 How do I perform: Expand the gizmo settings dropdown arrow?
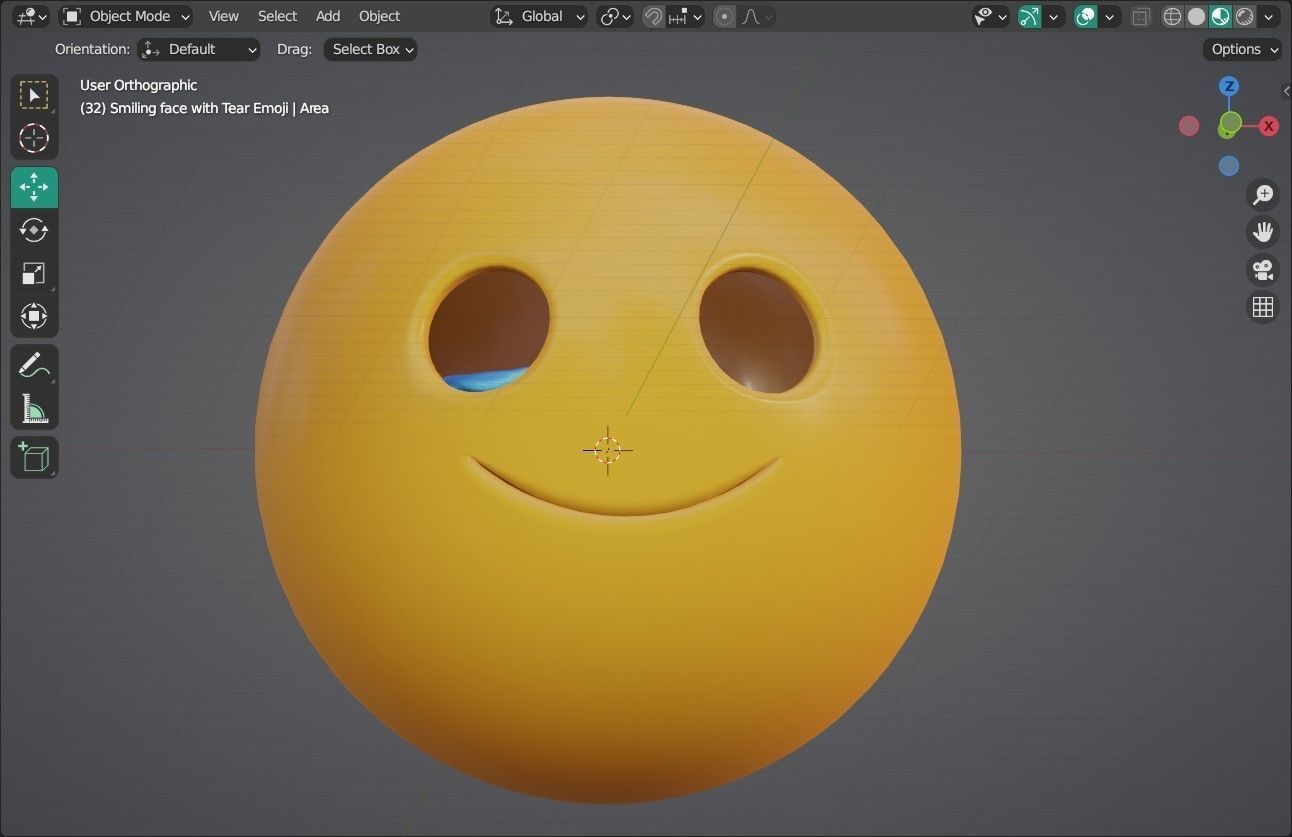click(x=1053, y=16)
